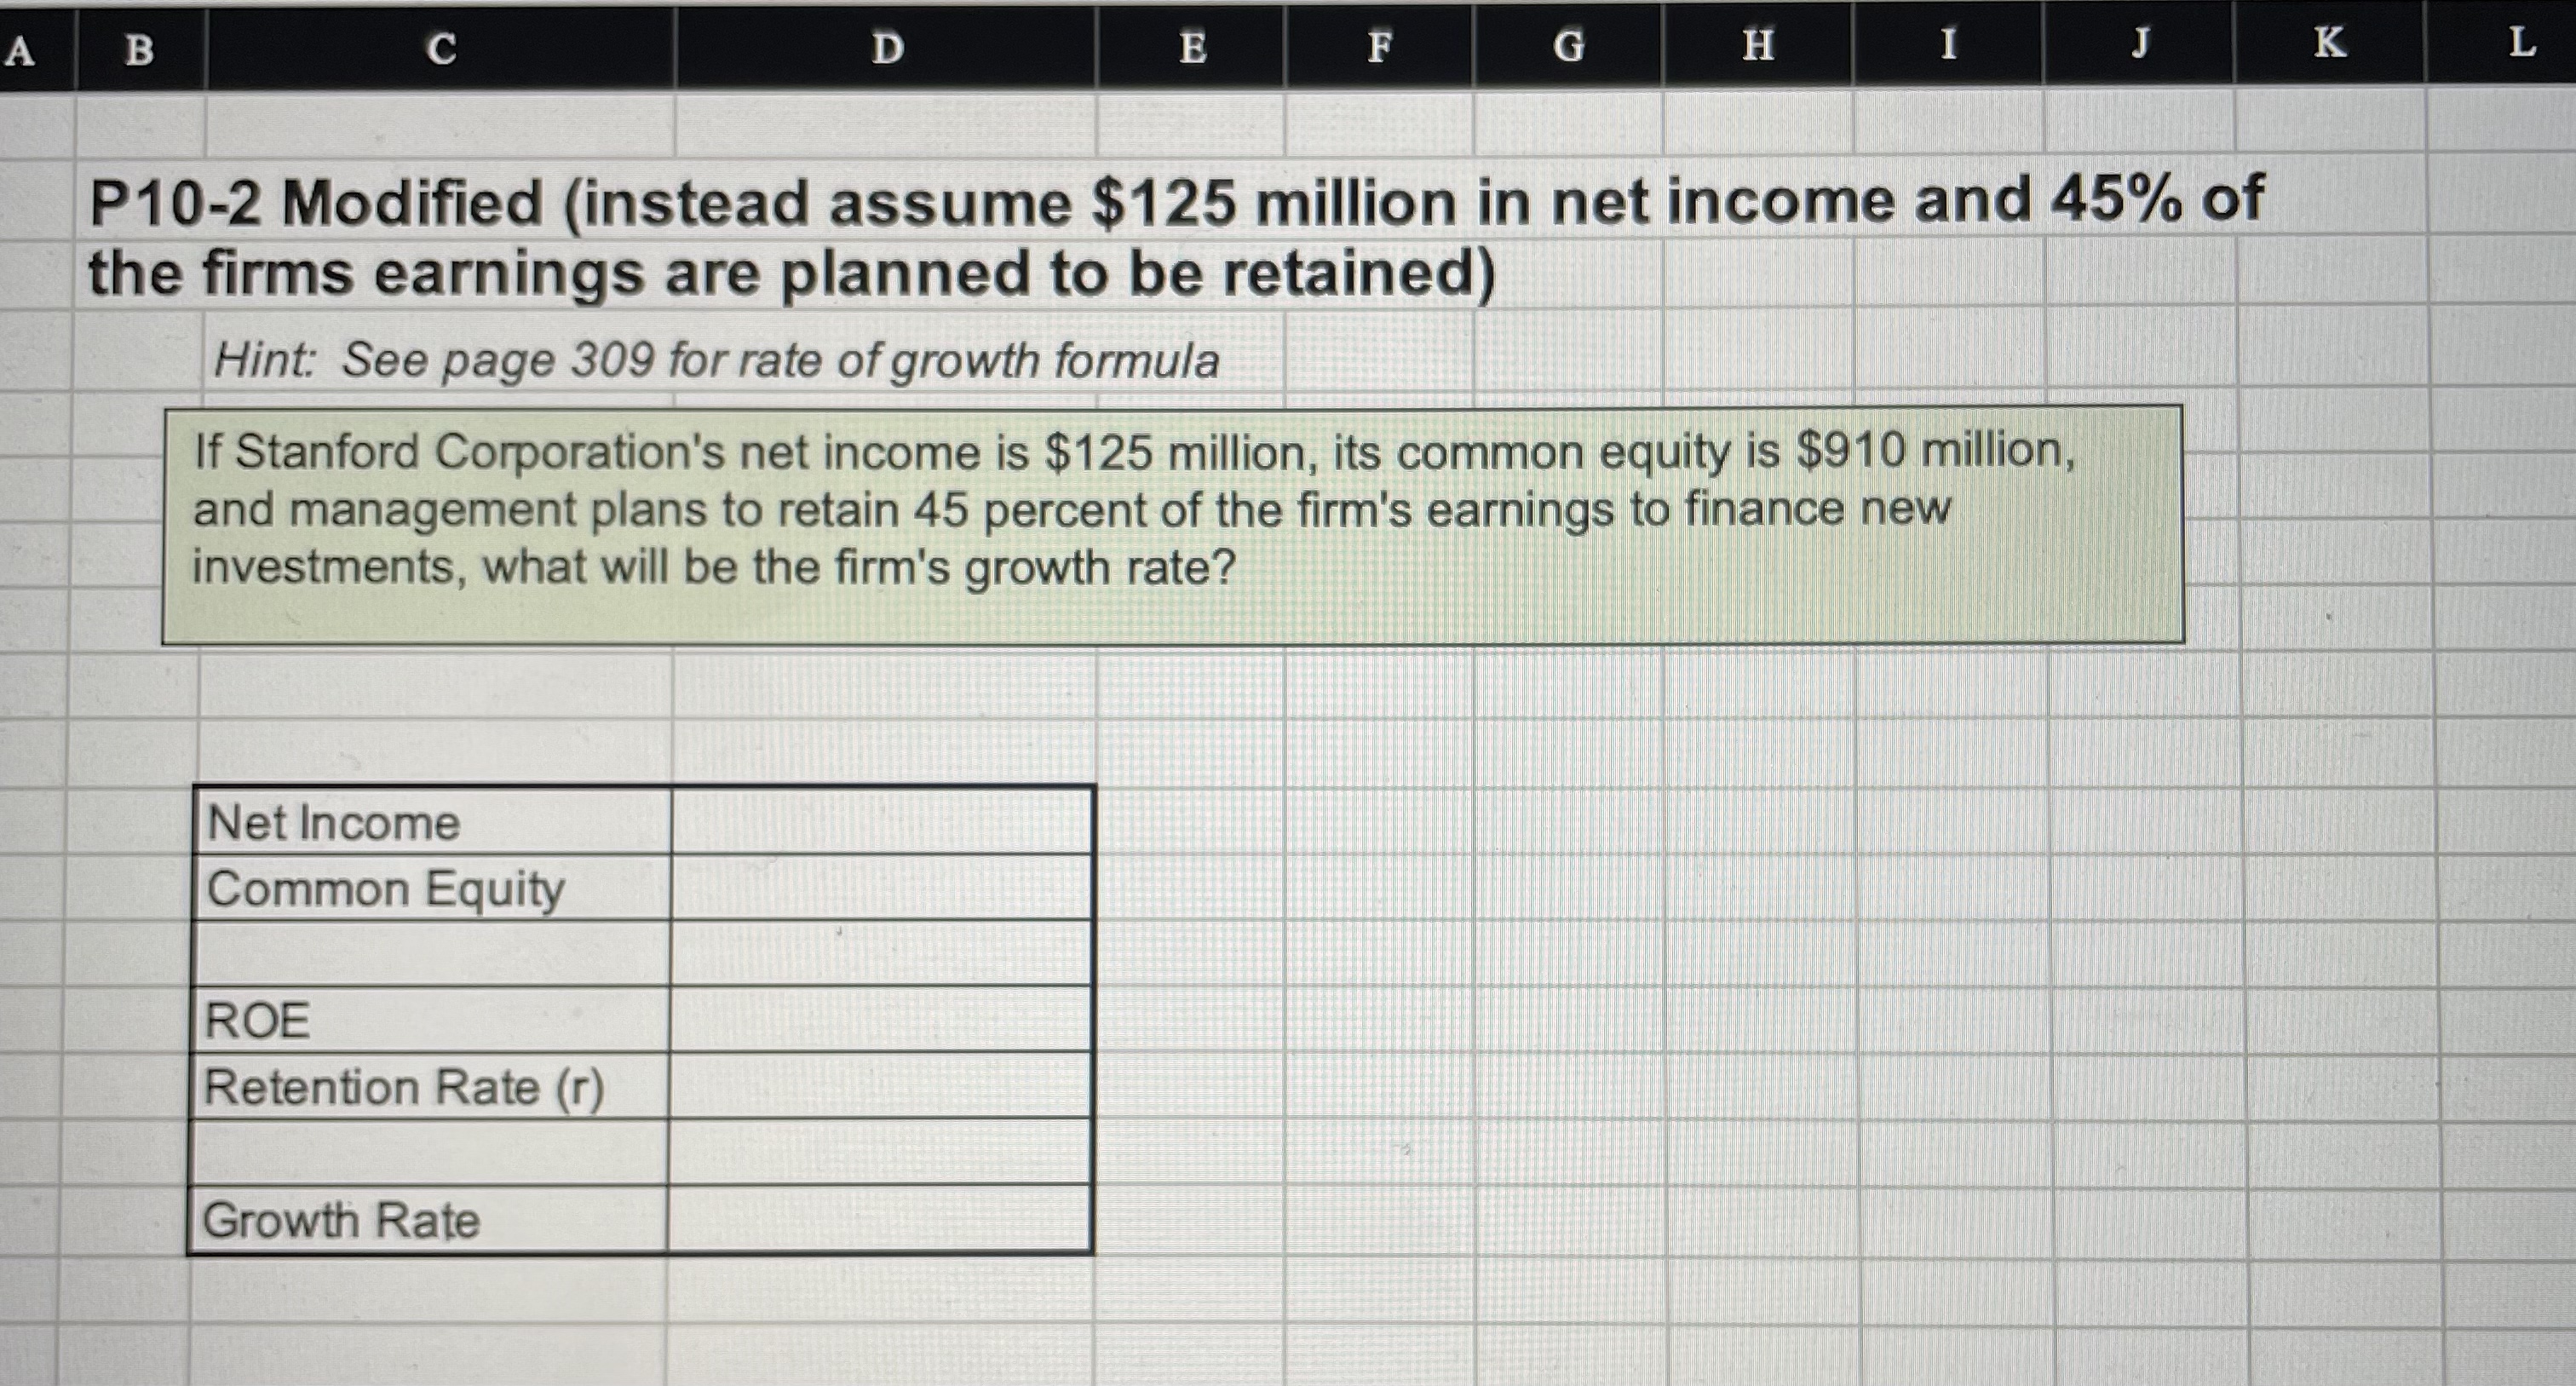Select the Retention Rate value cell

click(x=880, y=1086)
